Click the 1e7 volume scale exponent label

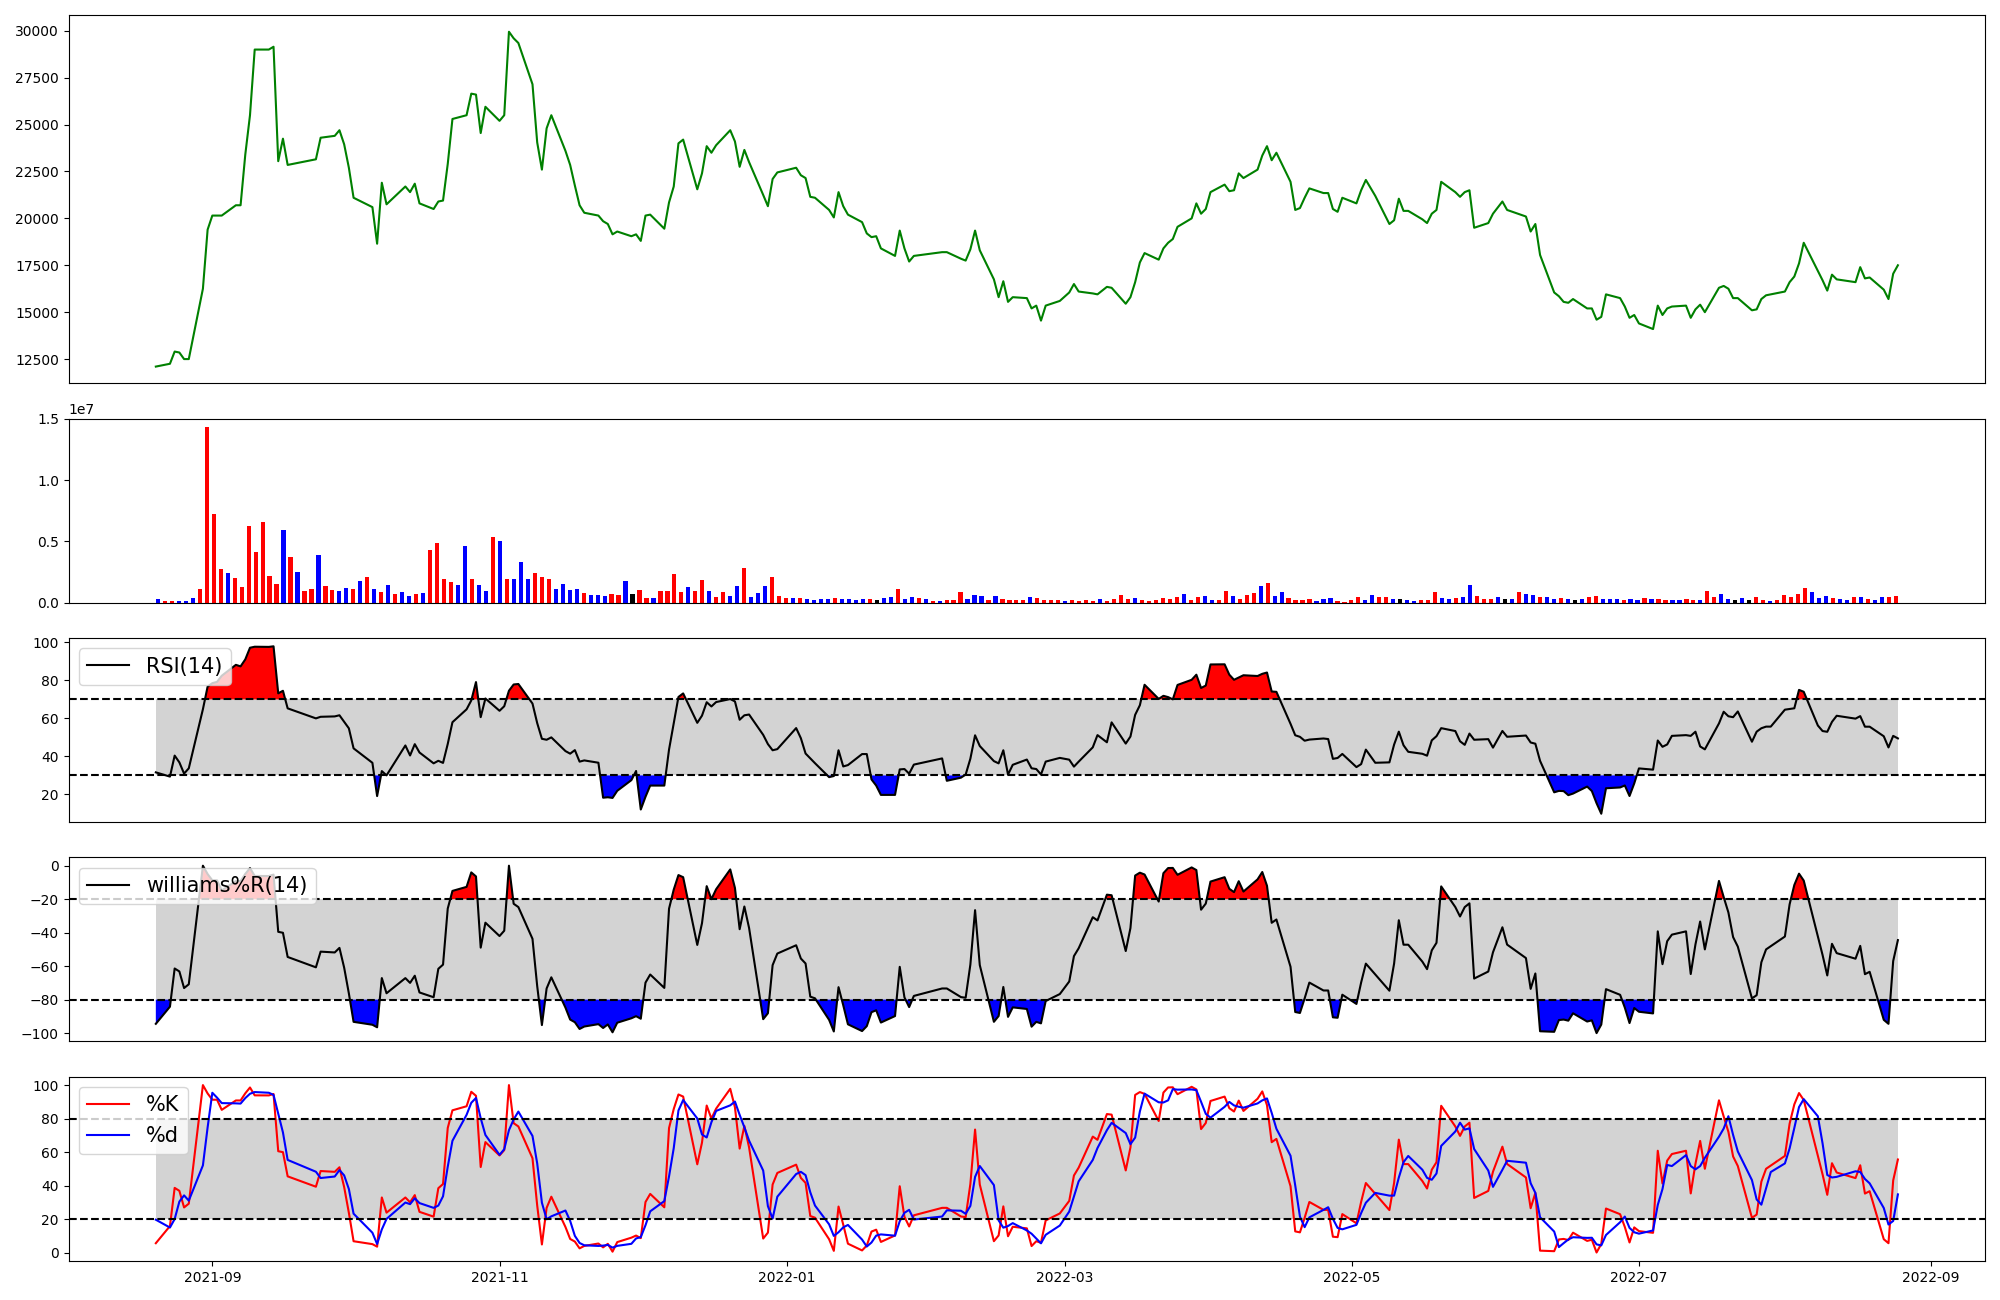click(82, 409)
